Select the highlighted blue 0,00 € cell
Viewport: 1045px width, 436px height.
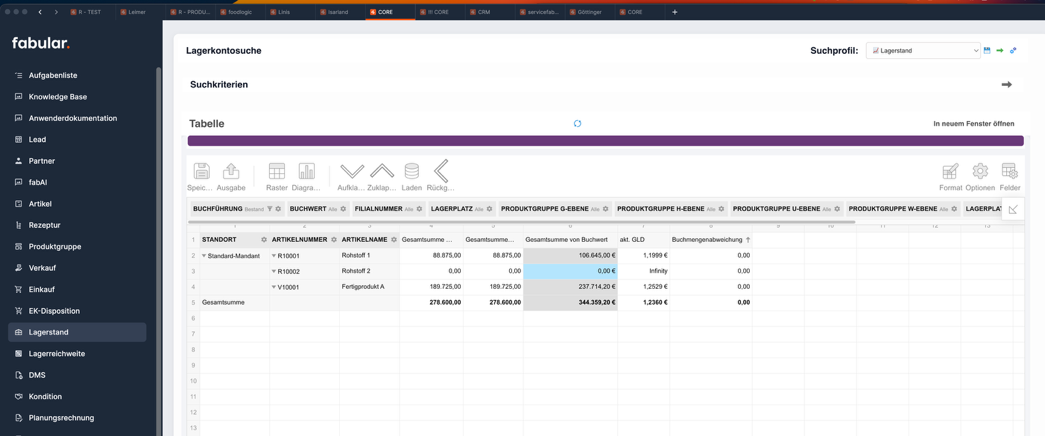pos(570,271)
